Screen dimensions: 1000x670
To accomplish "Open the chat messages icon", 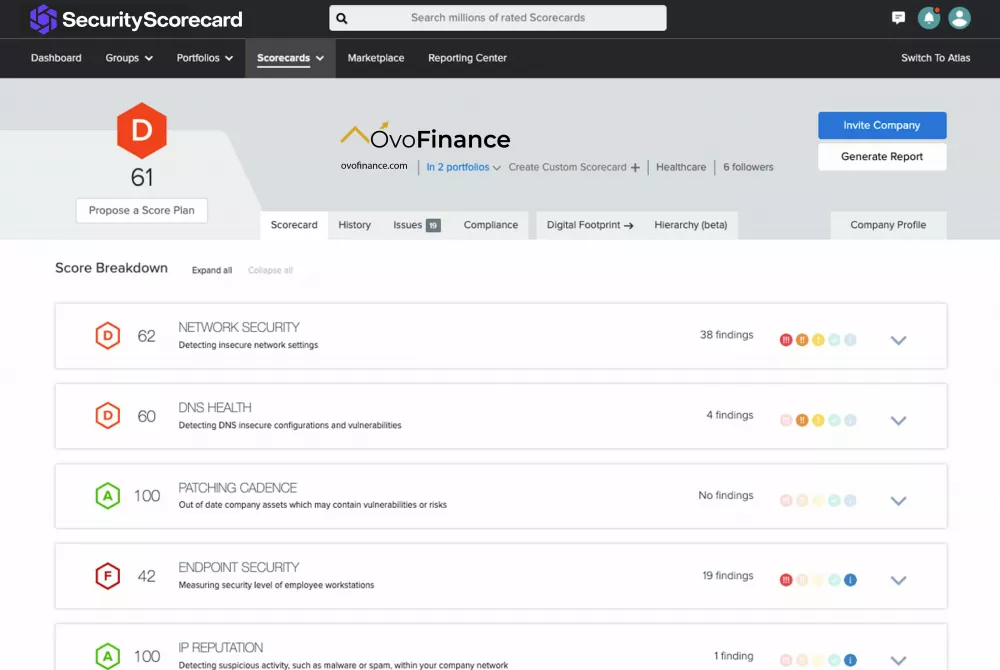I will [x=898, y=18].
